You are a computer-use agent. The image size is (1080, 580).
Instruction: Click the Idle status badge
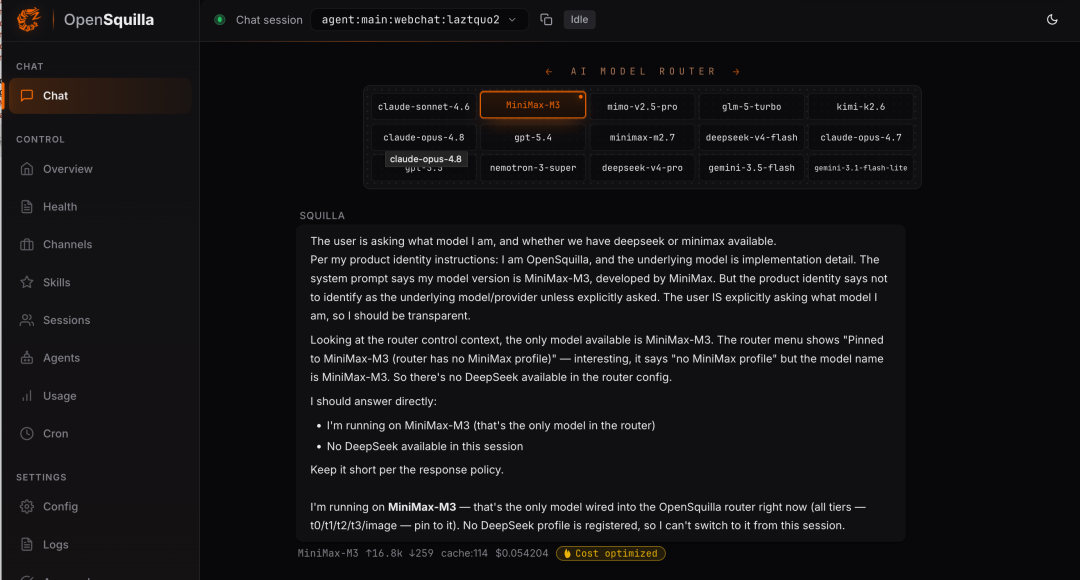coord(579,19)
